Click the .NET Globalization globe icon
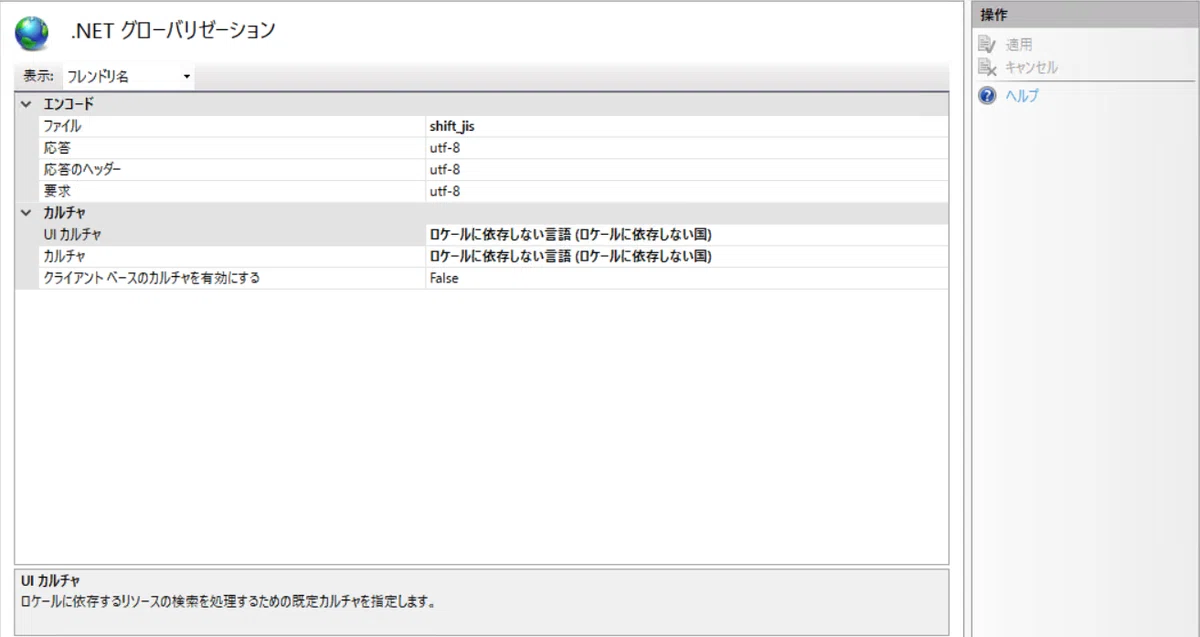 pos(32,33)
